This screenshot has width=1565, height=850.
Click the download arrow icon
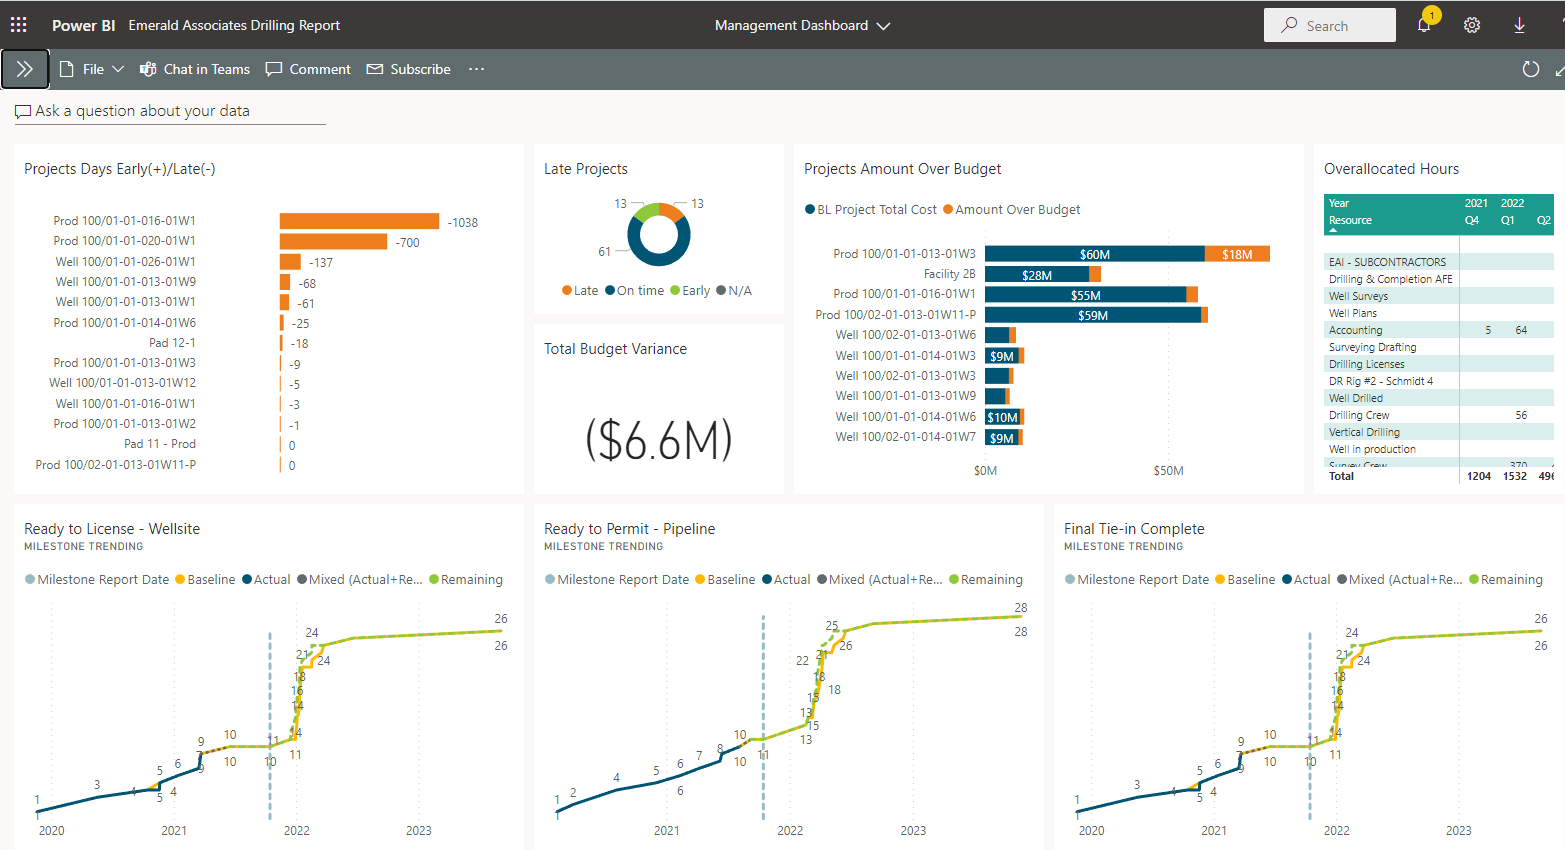pyautogui.click(x=1519, y=25)
